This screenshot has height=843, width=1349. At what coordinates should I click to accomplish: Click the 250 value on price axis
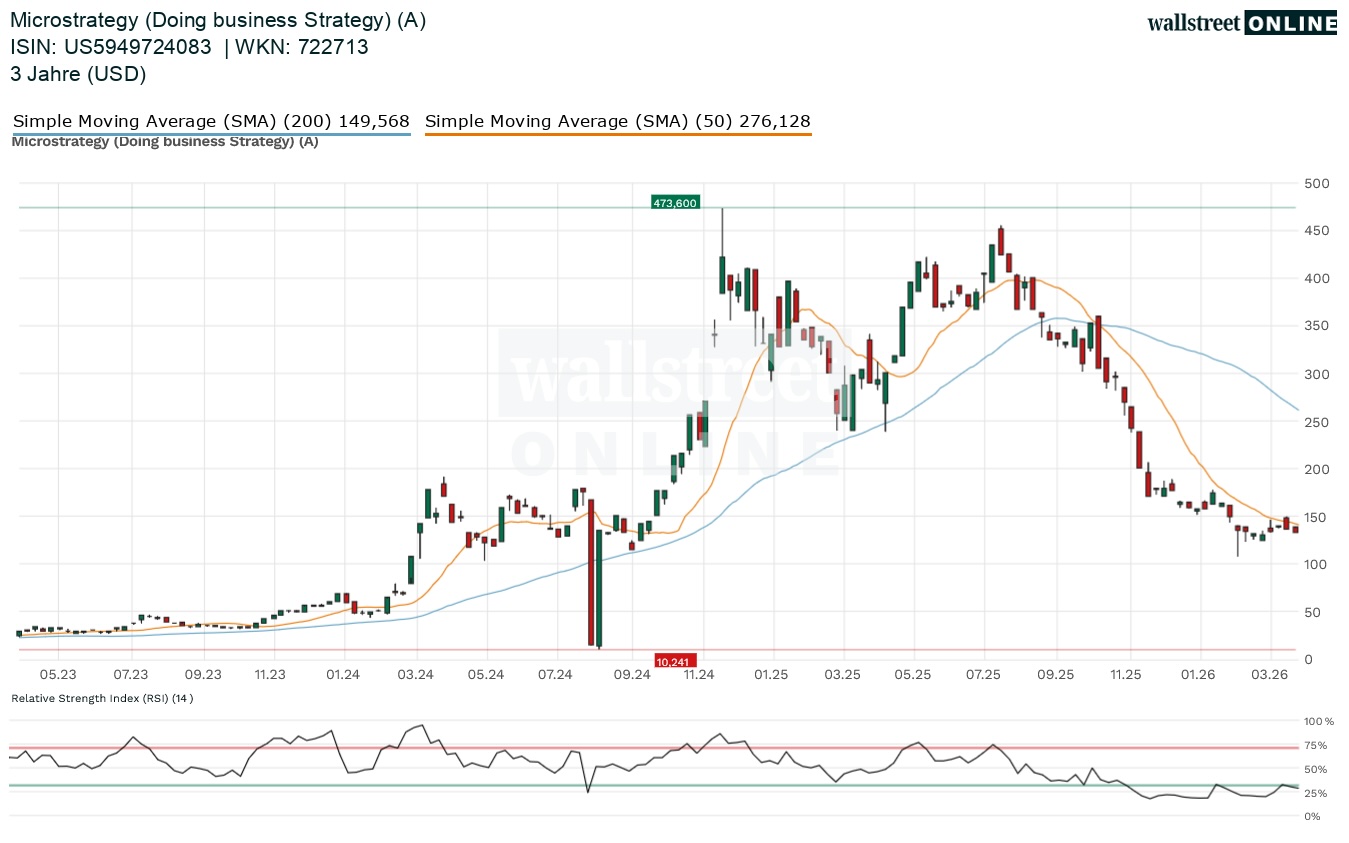1316,422
